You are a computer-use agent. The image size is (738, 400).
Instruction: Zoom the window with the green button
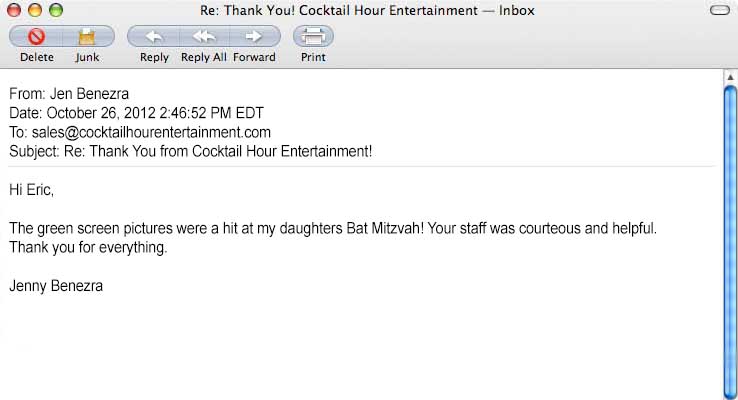[55, 11]
